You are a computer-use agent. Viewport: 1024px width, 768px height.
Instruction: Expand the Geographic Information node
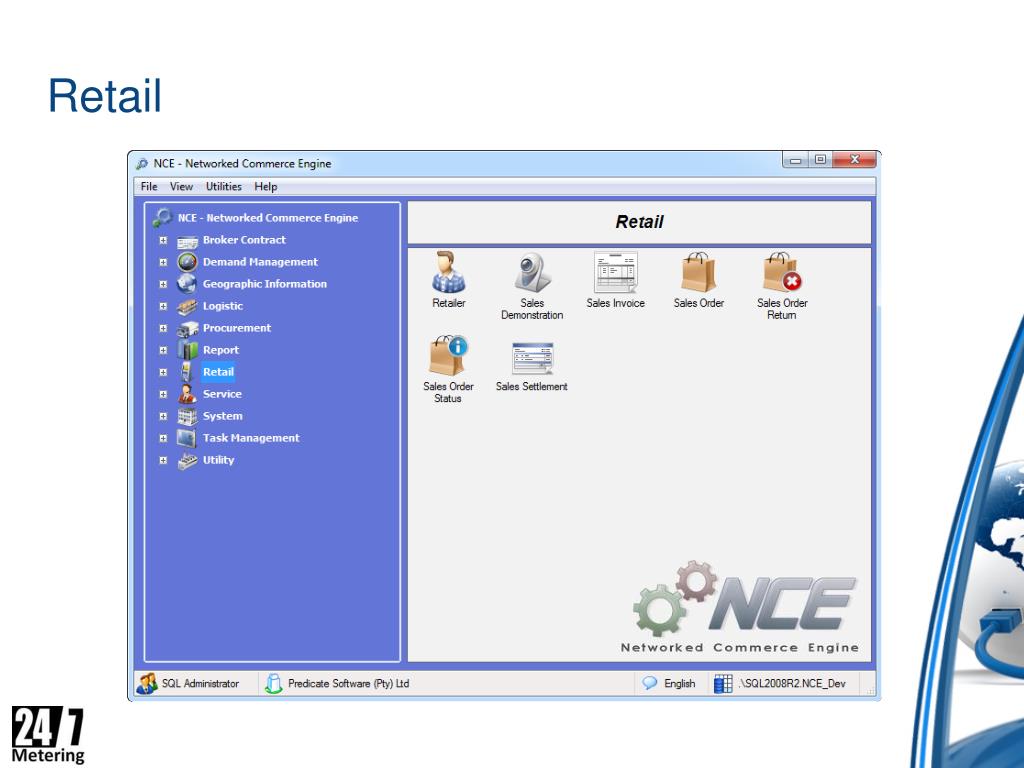(163, 284)
